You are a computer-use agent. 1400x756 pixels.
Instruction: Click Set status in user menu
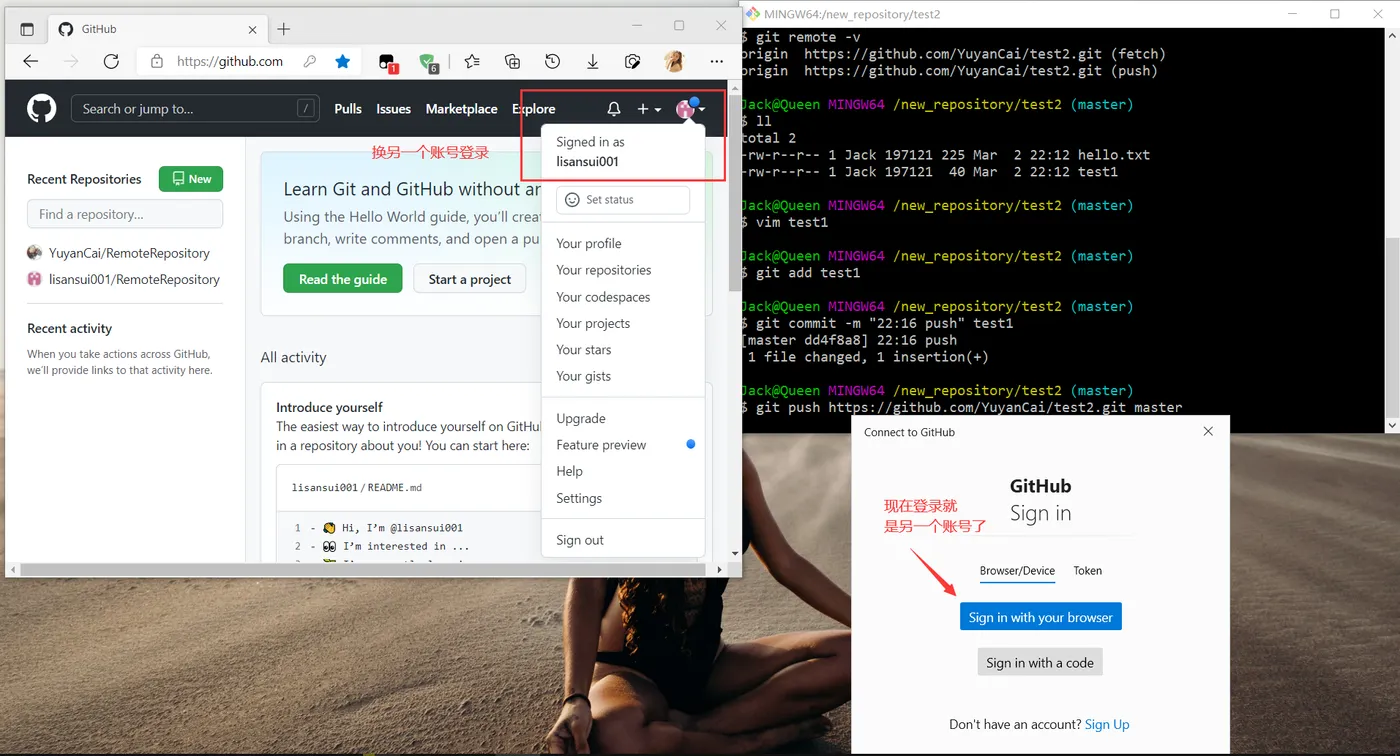click(x=623, y=200)
